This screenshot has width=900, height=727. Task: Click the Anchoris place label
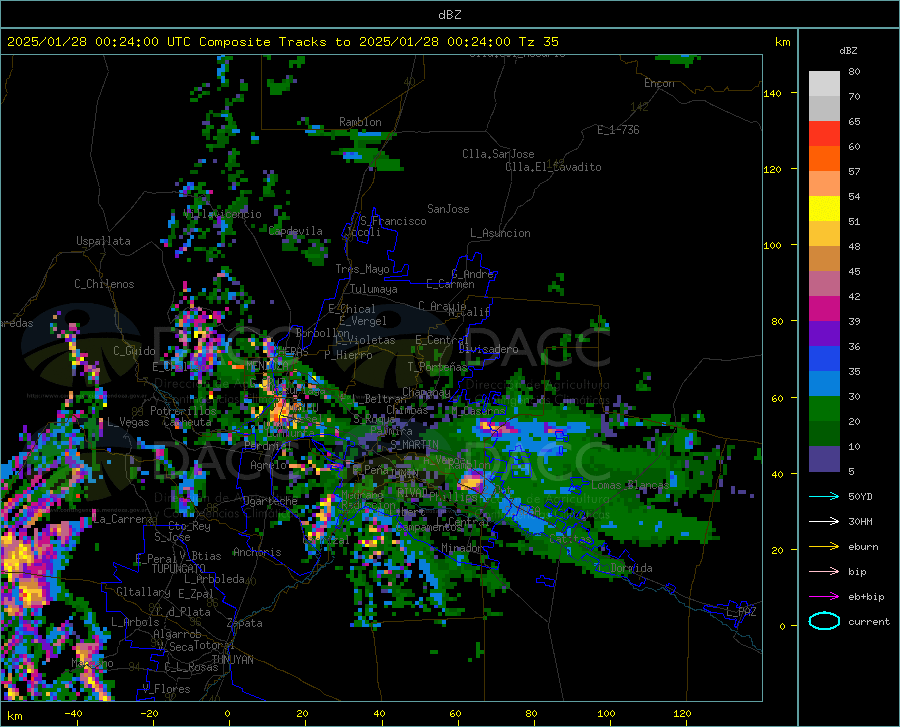(257, 552)
